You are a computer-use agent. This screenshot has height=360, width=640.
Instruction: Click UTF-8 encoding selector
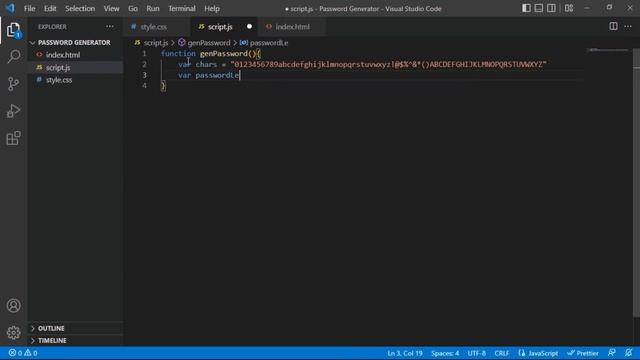coord(476,353)
